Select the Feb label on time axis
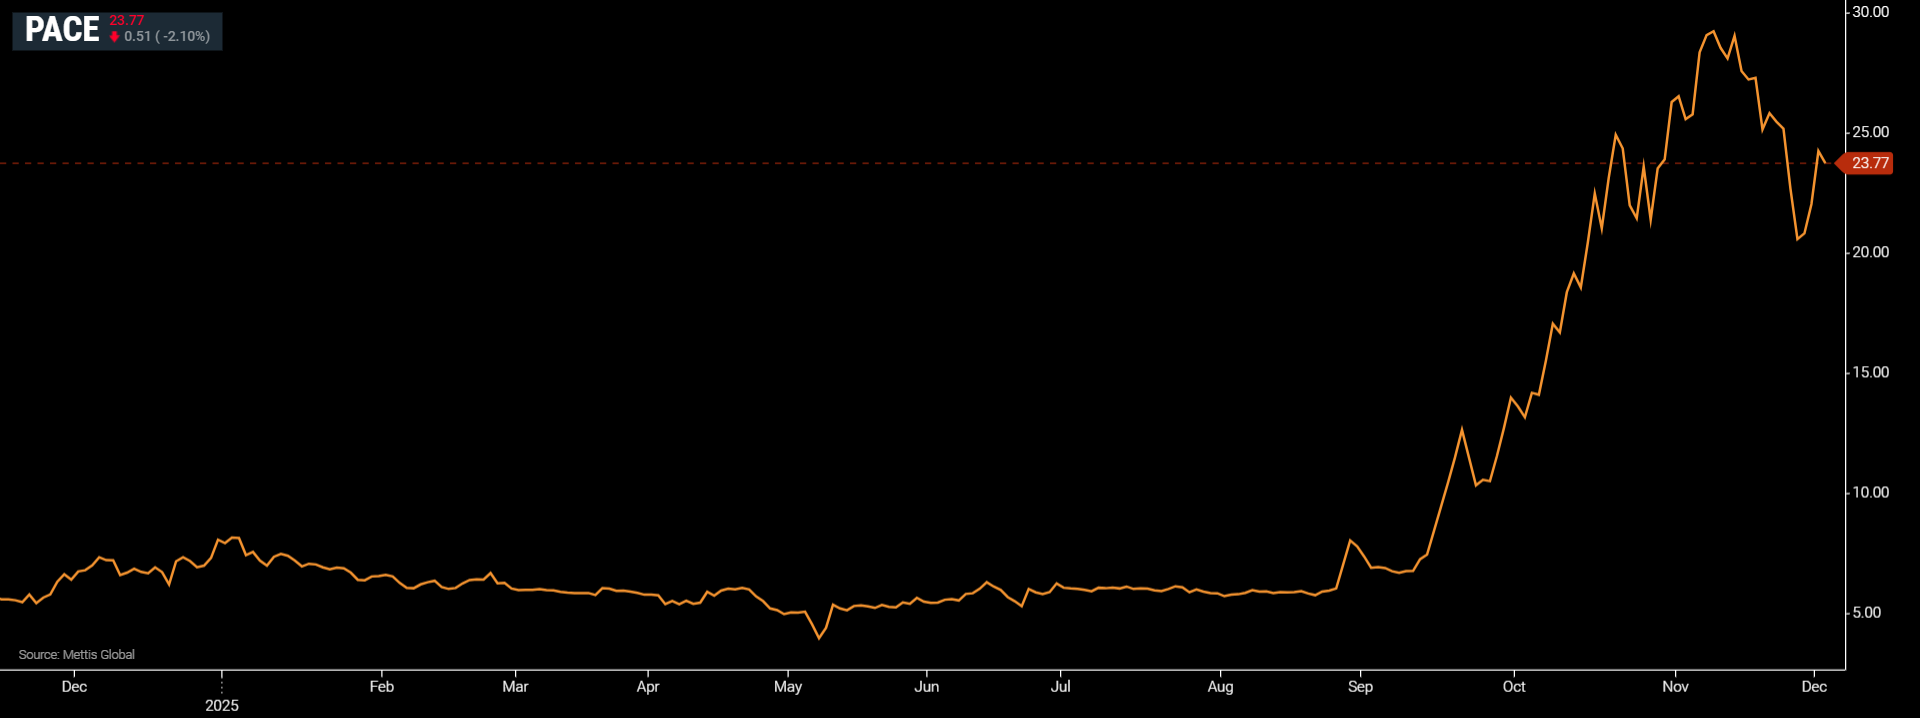The image size is (1920, 718). pos(381,687)
